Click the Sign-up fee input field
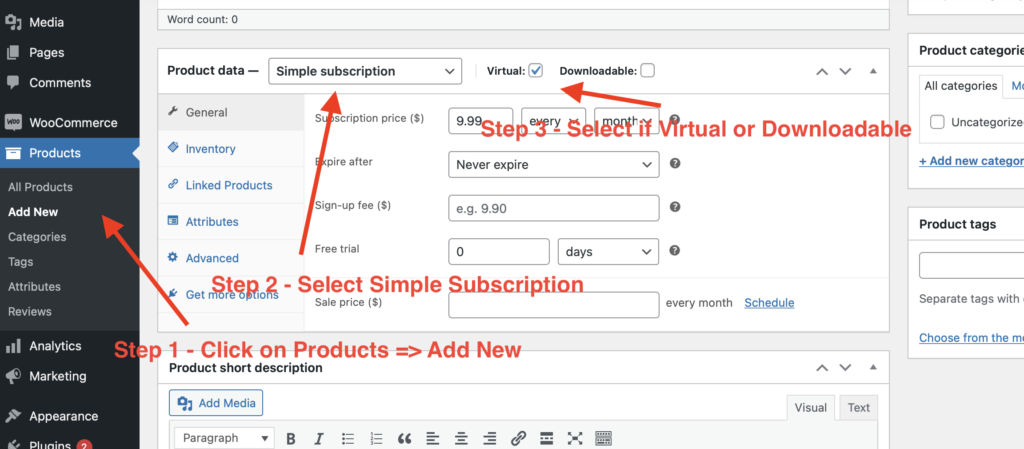The image size is (1024, 449). click(553, 208)
